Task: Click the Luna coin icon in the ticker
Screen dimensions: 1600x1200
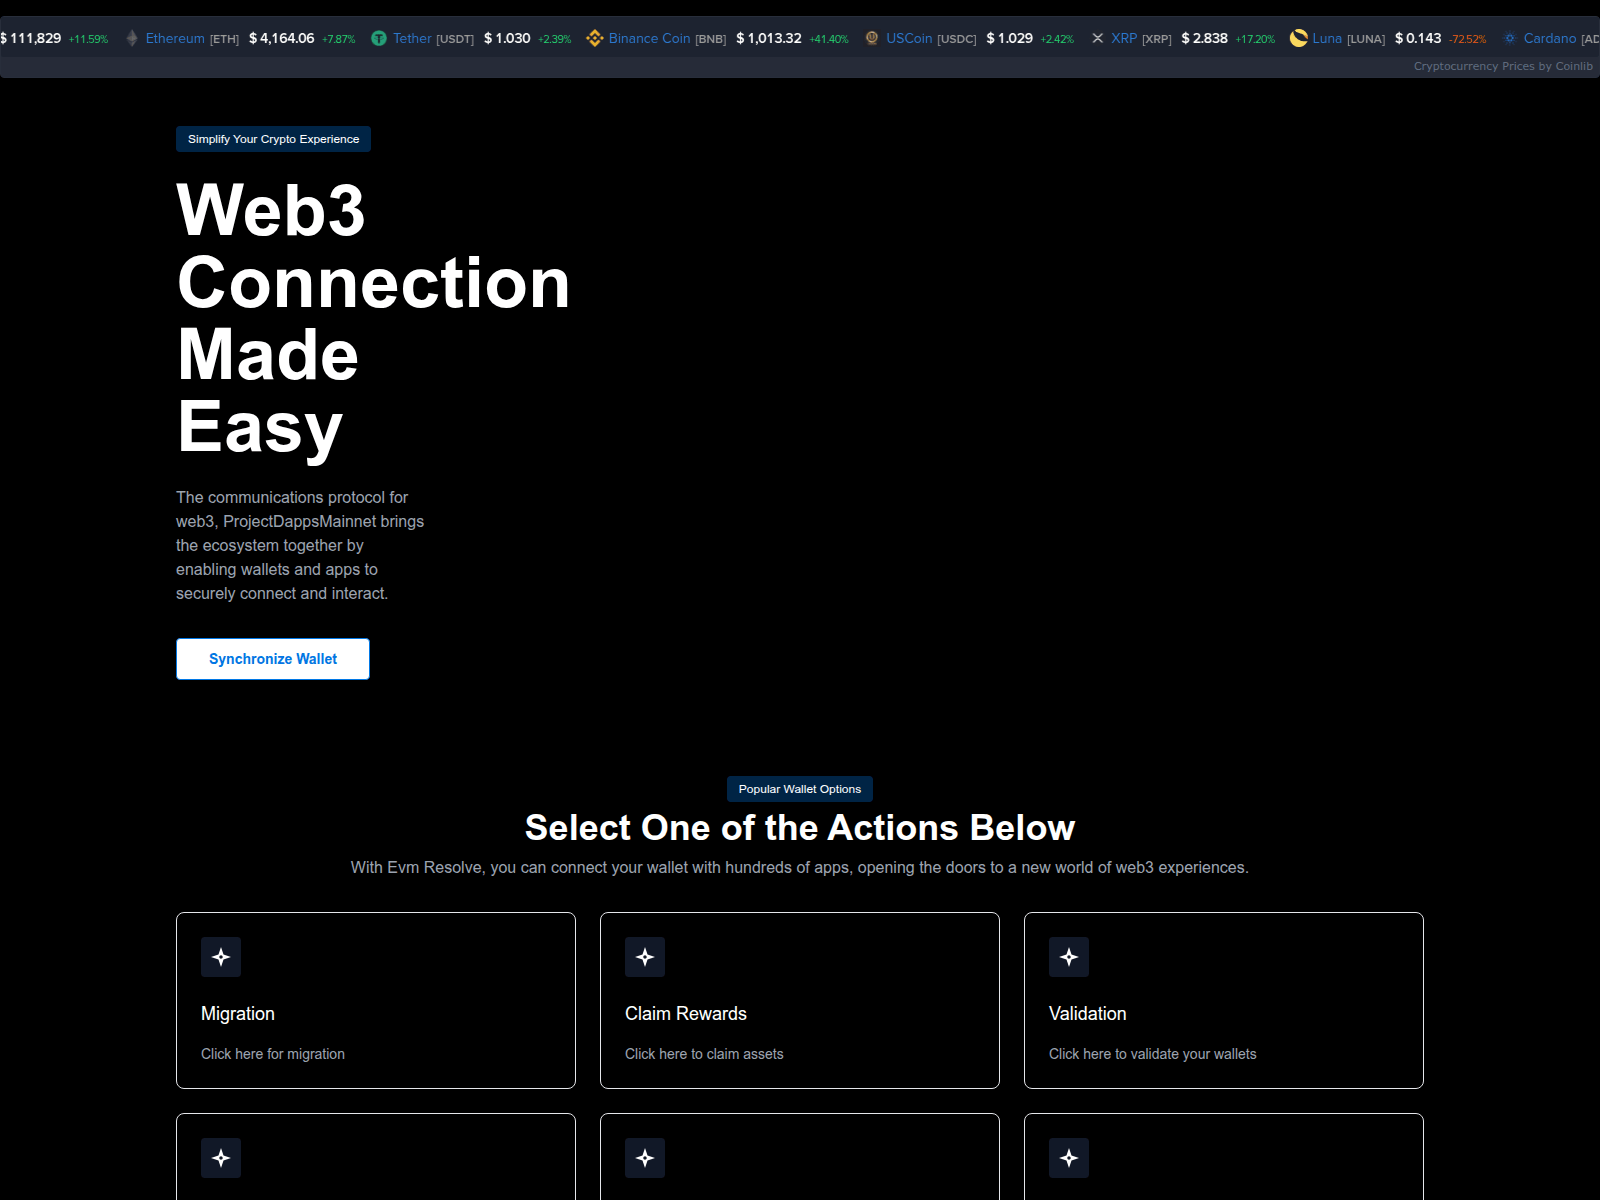Action: coord(1298,38)
